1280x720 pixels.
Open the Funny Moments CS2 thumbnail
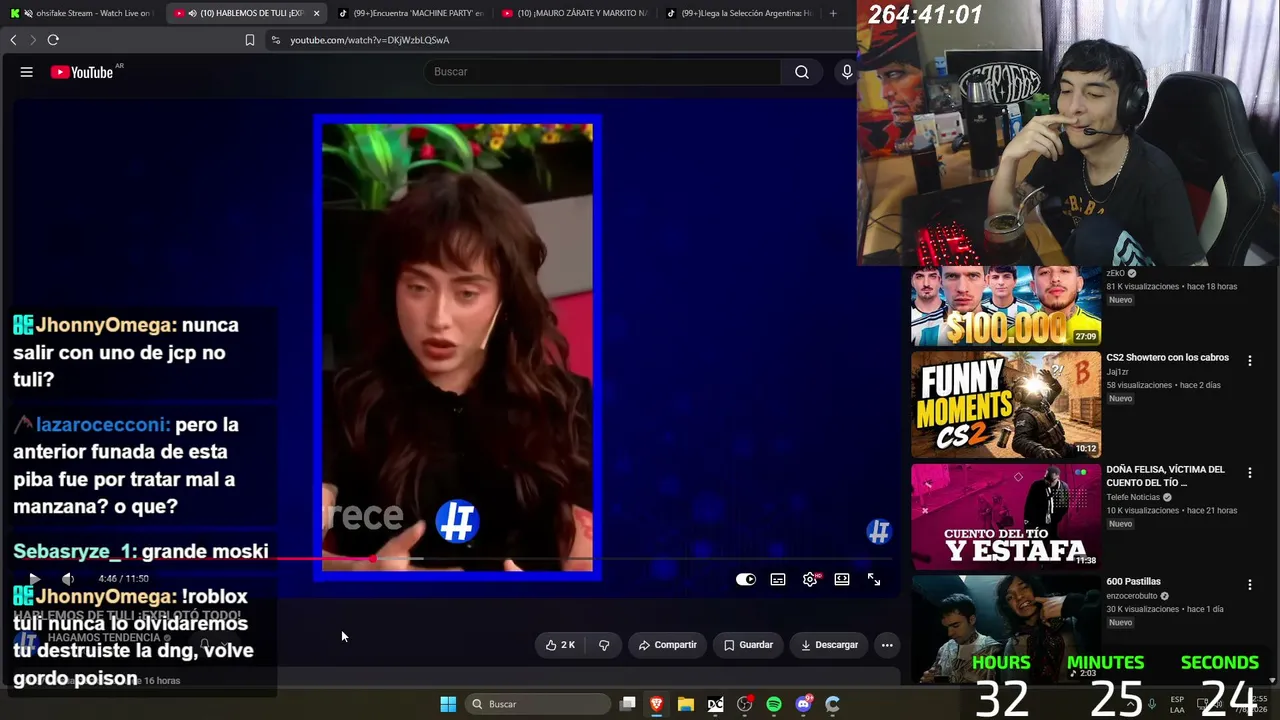(x=1006, y=404)
